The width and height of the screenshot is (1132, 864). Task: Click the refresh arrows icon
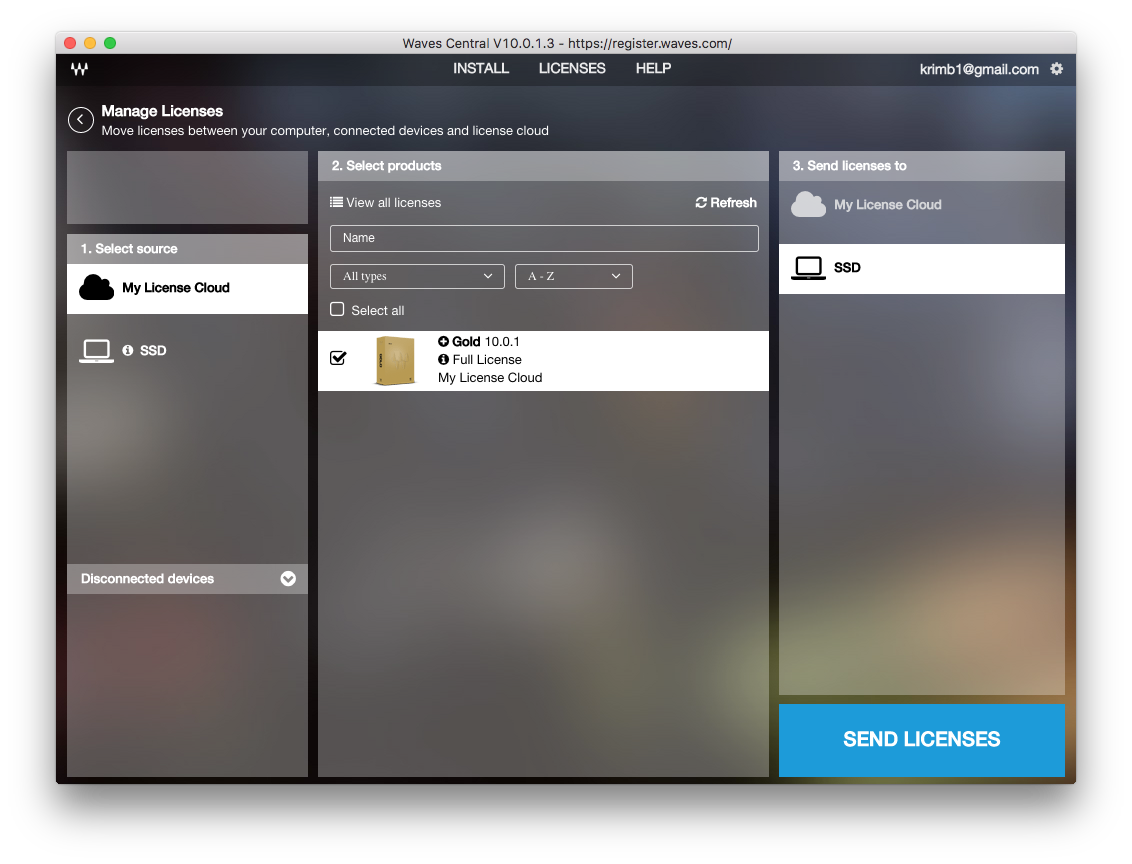pos(701,203)
